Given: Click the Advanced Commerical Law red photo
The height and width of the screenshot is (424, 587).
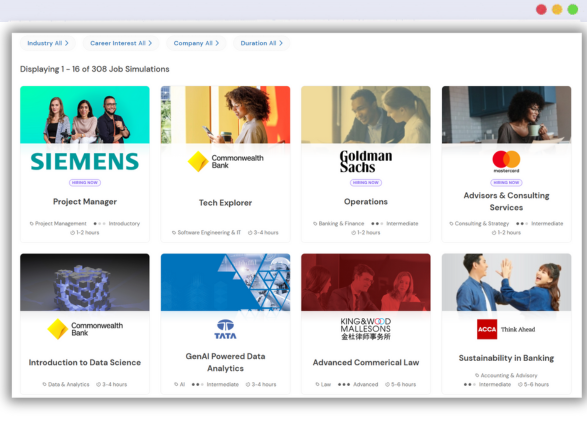Looking at the screenshot, I should 366,282.
